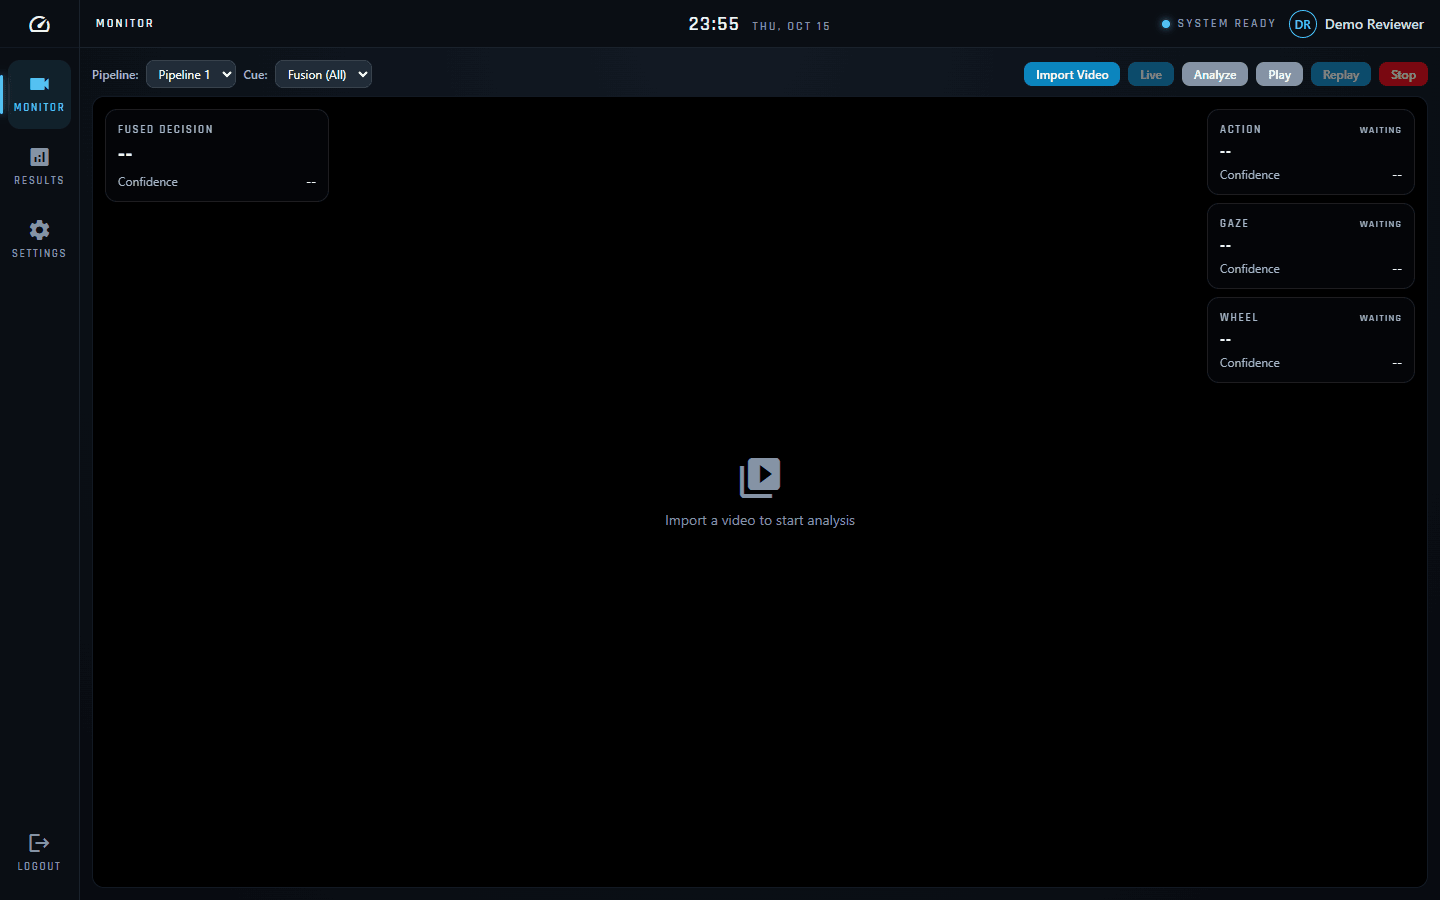Click the video library placeholder icon
Viewport: 1440px width, 900px height.
[x=760, y=478]
